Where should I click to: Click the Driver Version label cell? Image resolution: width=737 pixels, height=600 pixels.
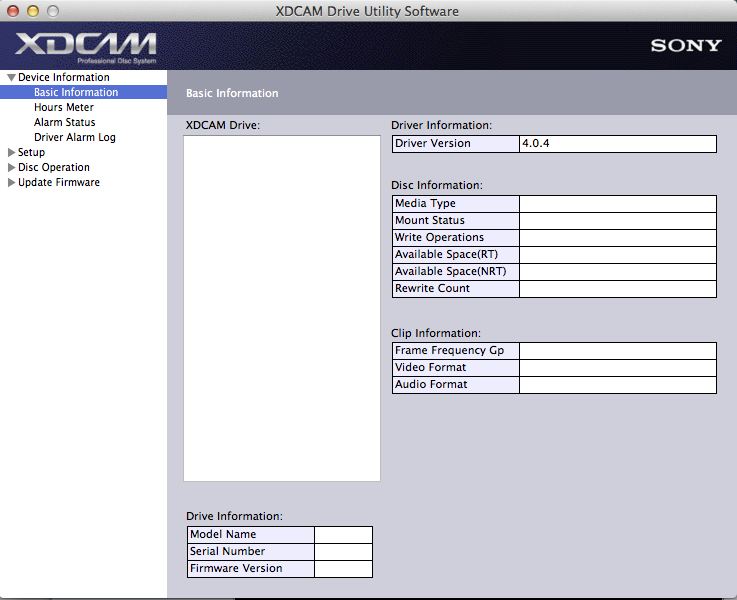pos(455,144)
